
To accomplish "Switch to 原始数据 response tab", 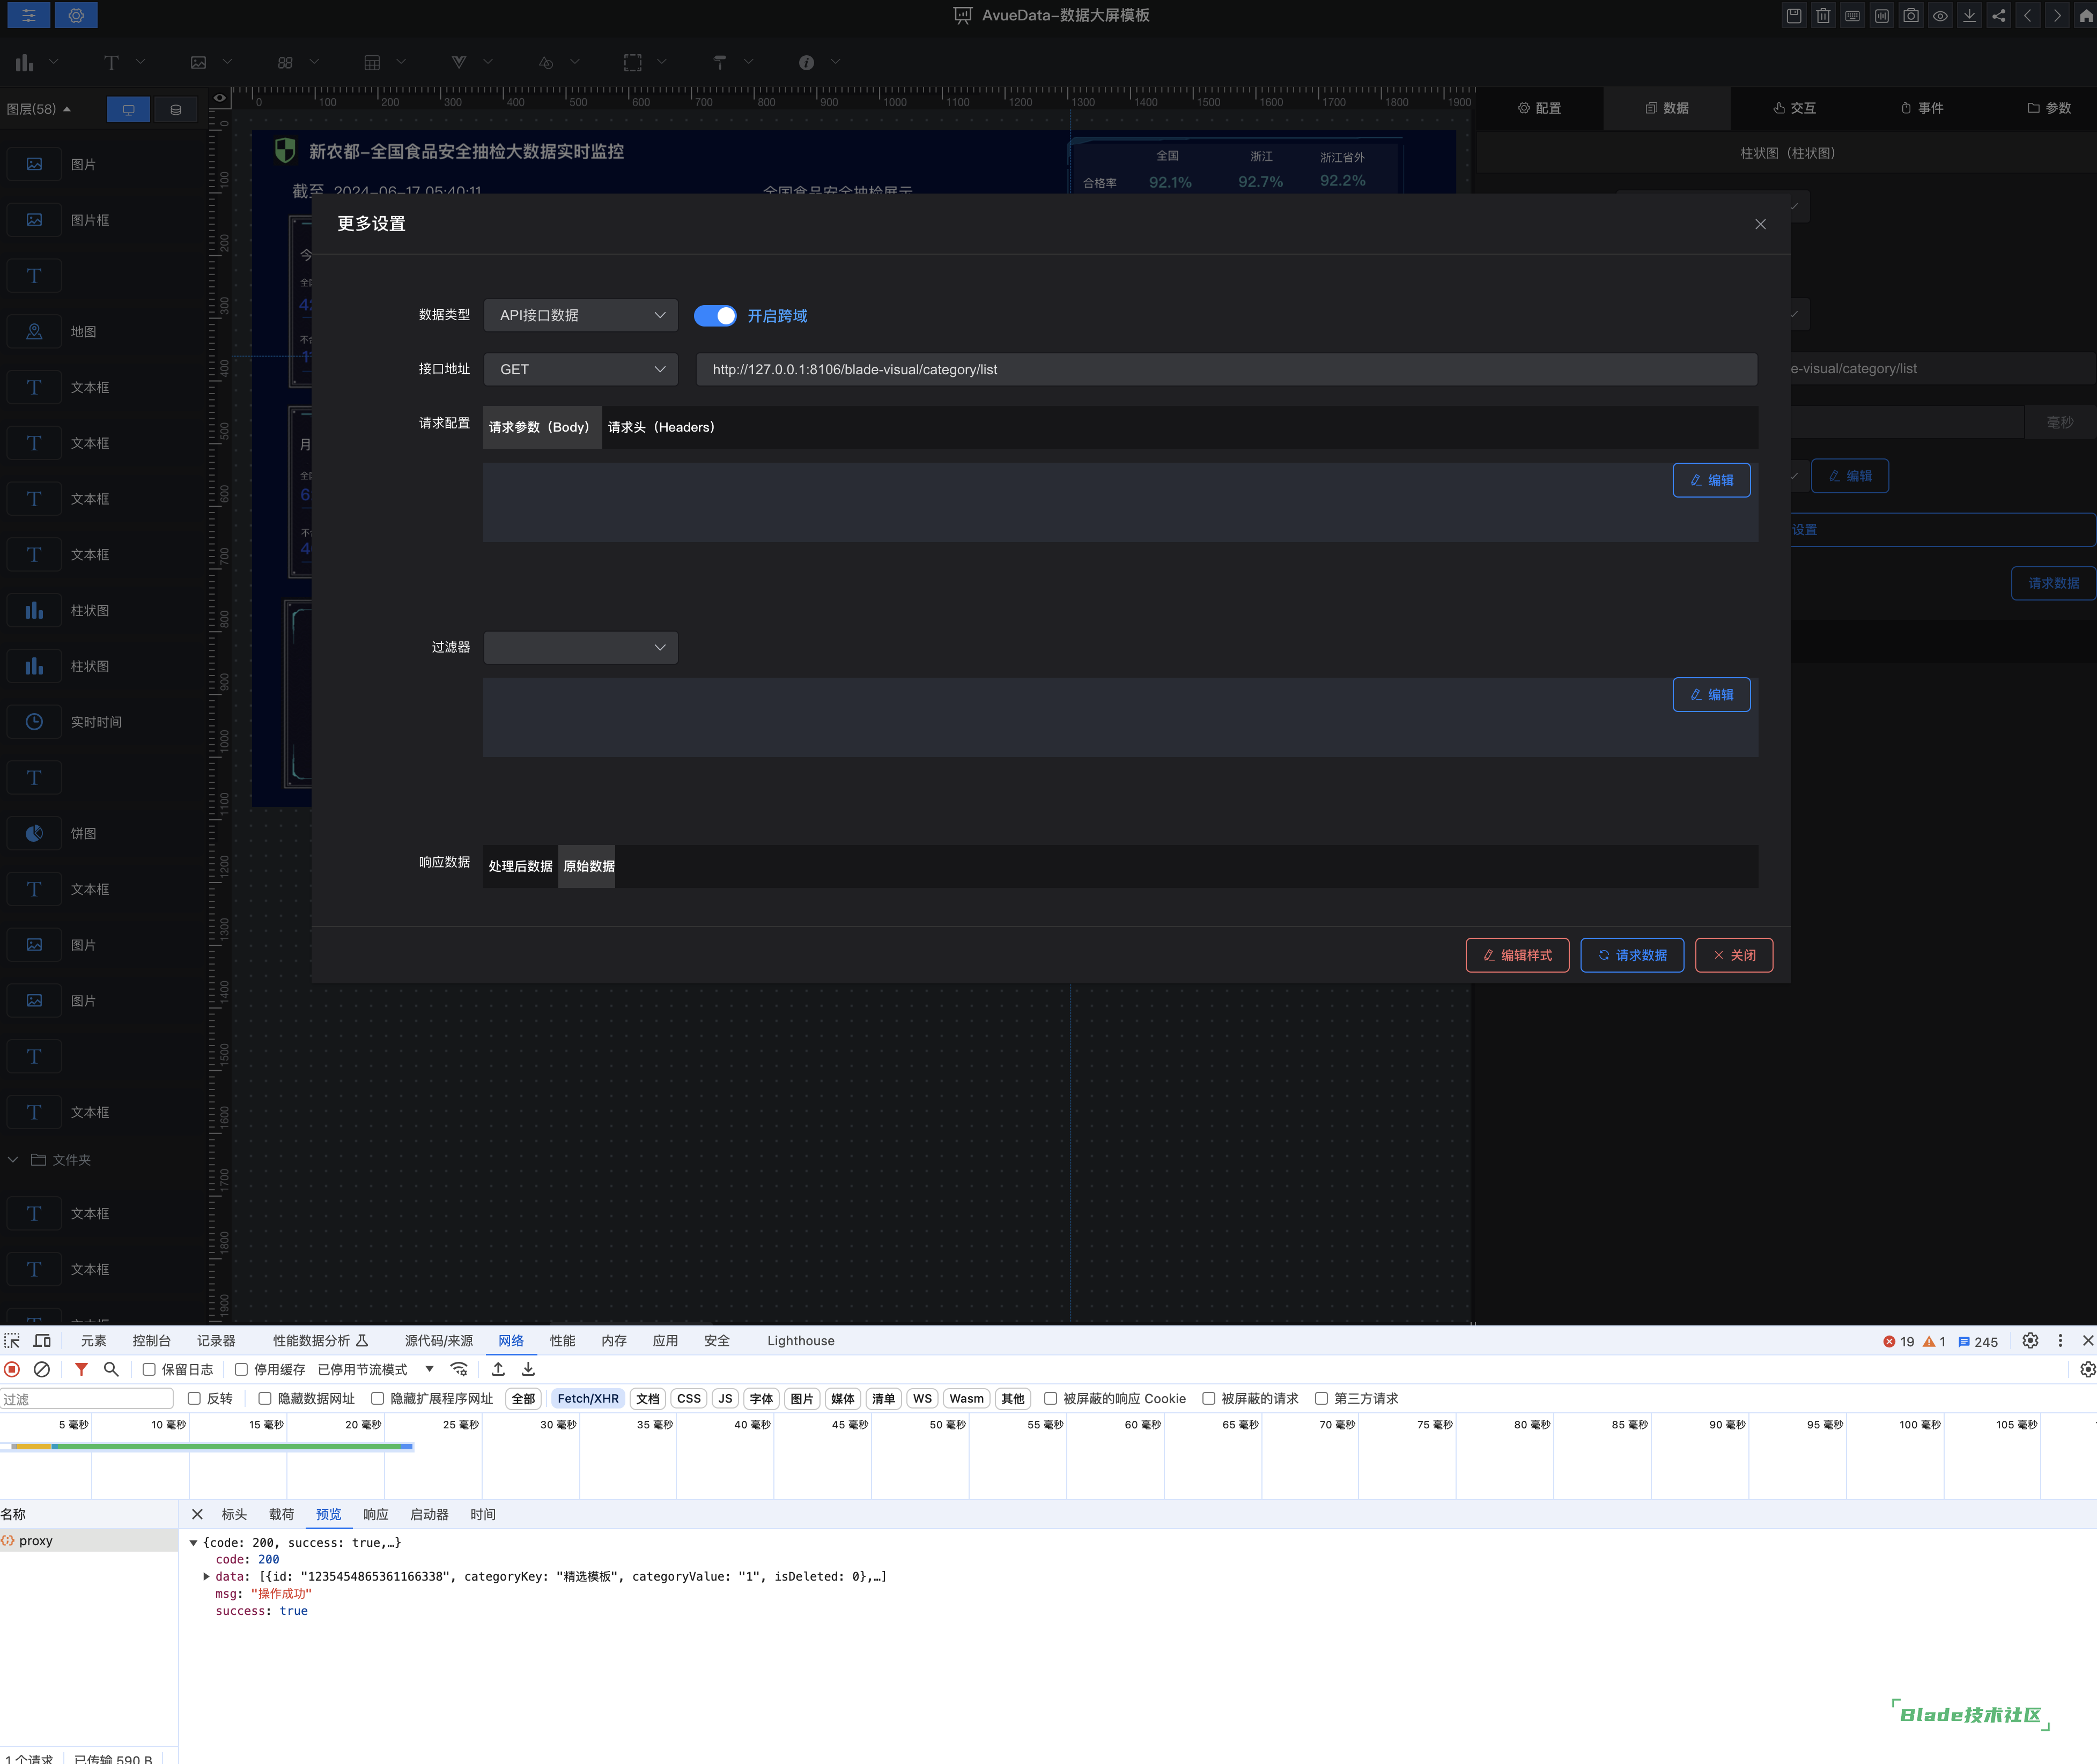I will pos(588,866).
